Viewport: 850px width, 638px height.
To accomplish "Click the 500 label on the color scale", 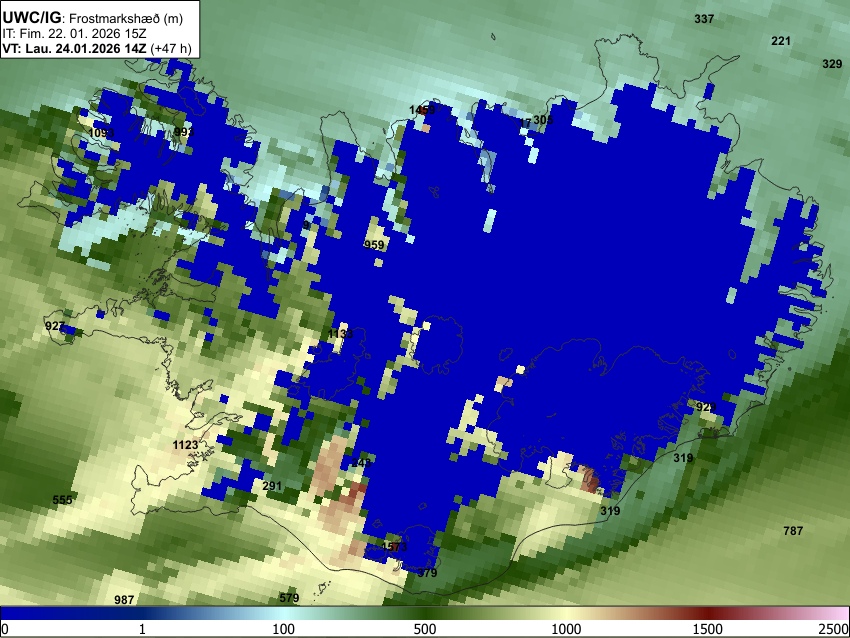I will pyautogui.click(x=424, y=629).
